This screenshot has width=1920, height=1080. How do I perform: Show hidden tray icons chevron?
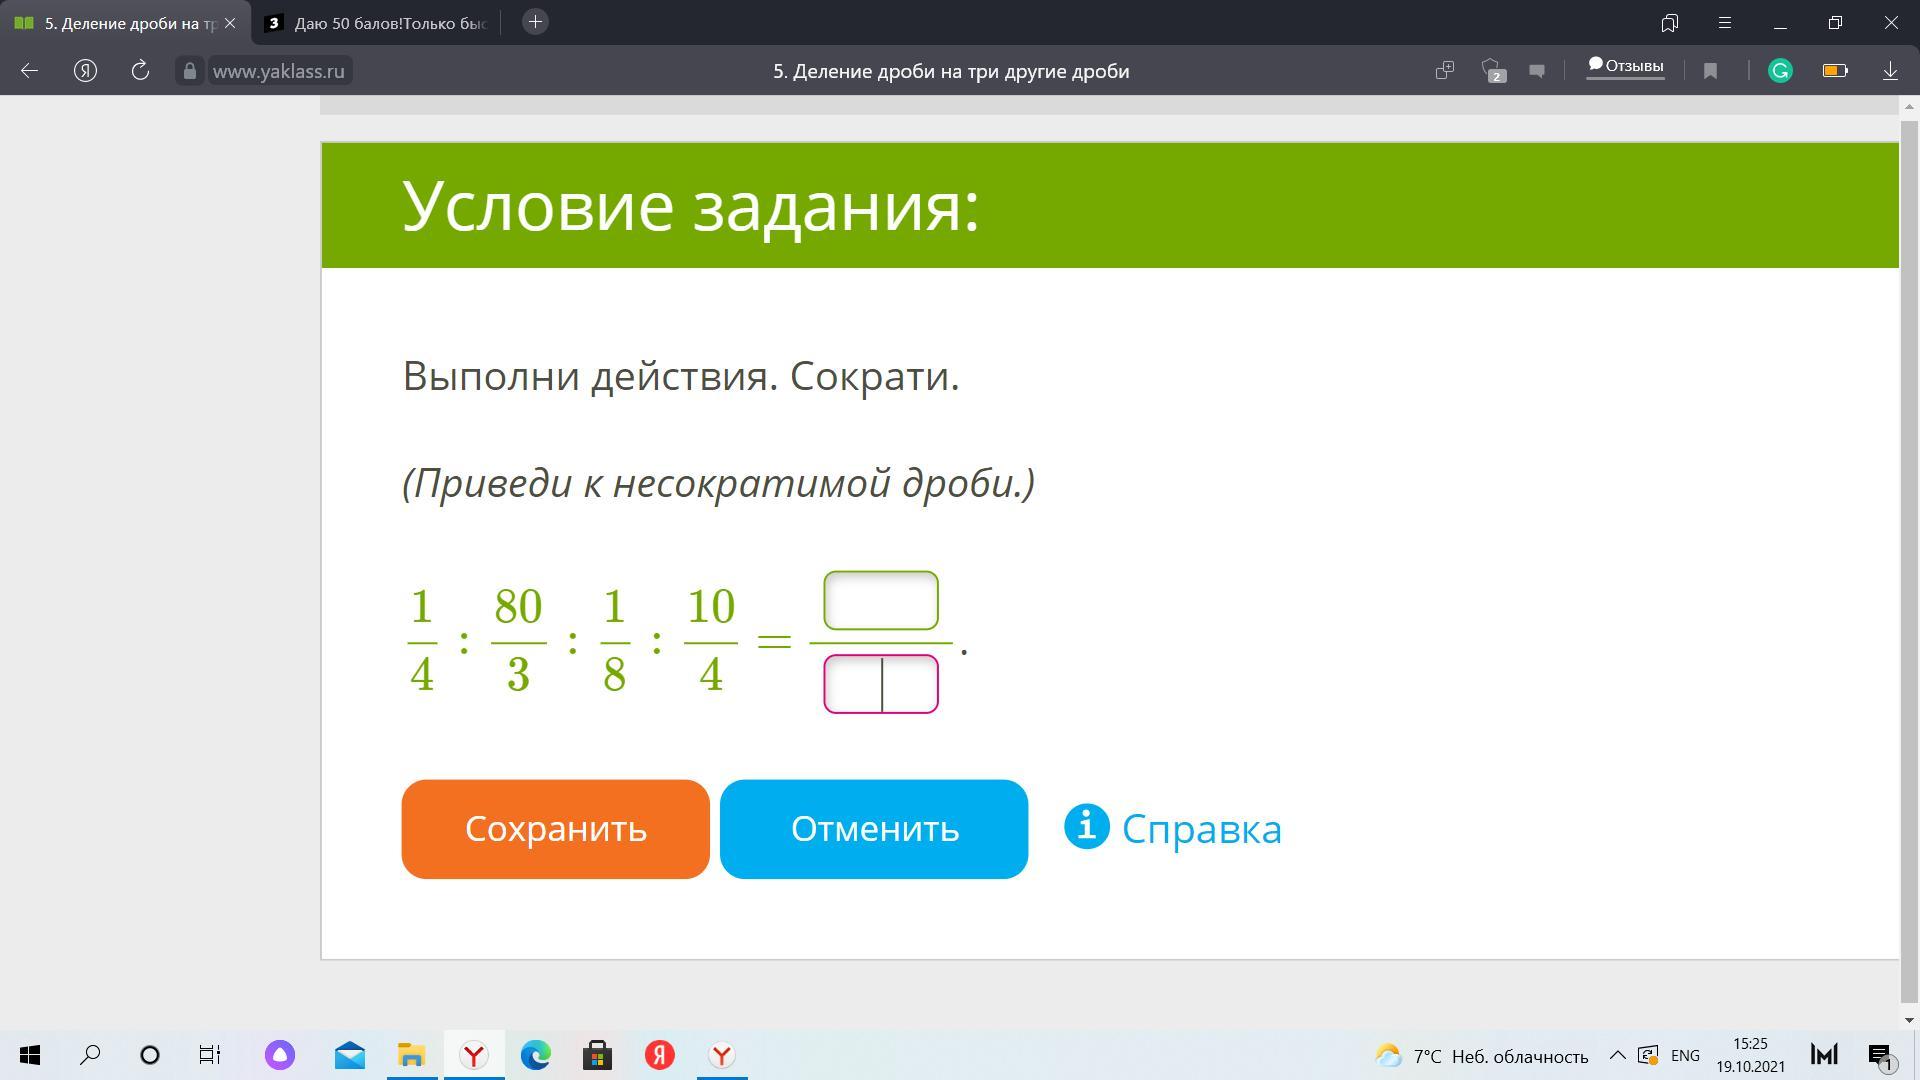[x=1617, y=1055]
